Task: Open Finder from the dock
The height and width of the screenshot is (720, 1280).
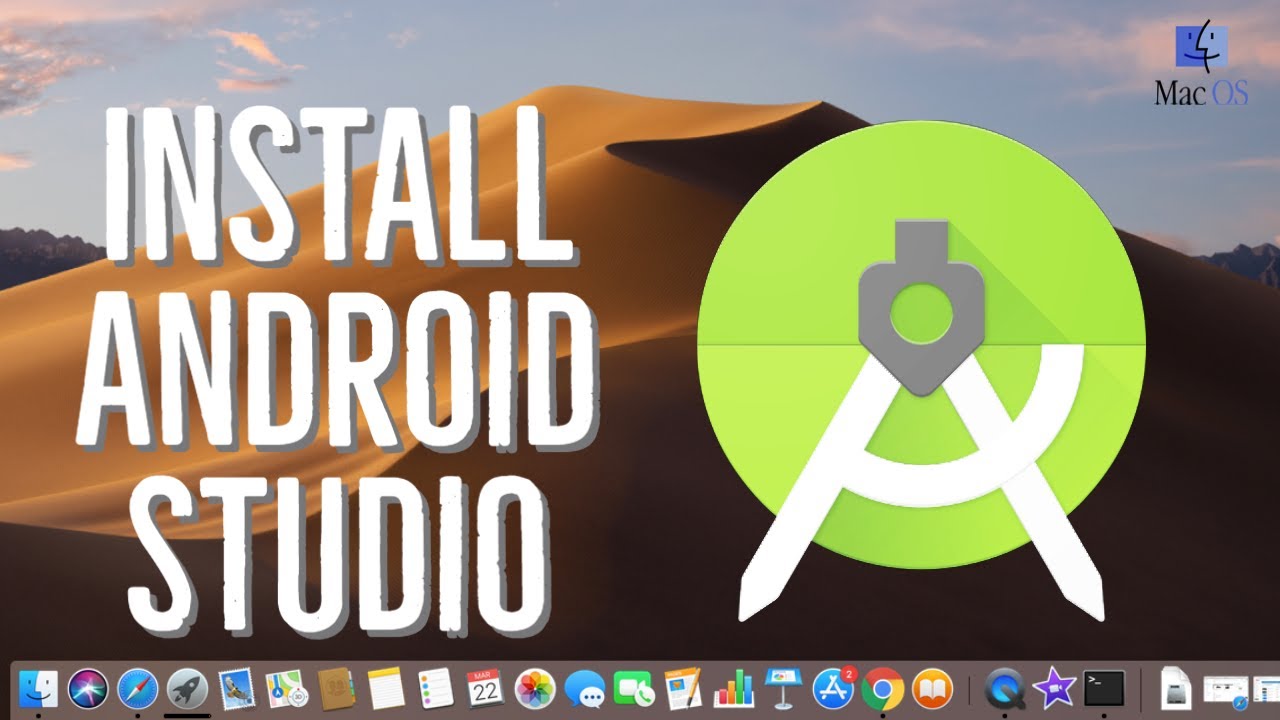Action: (x=39, y=688)
